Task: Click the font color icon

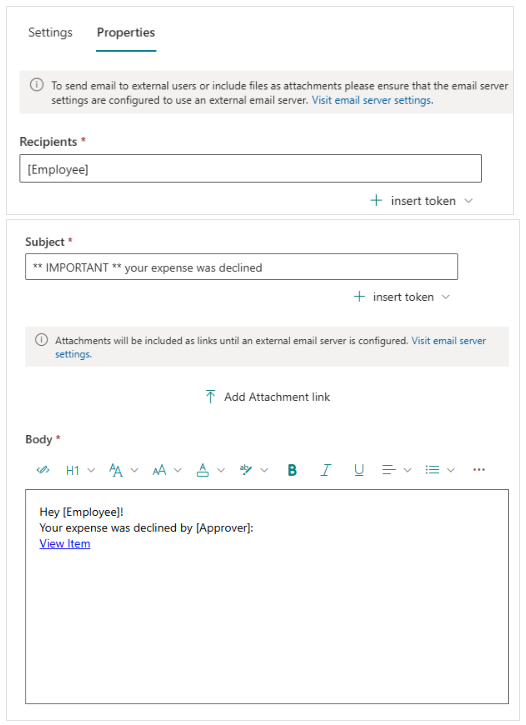Action: tap(203, 470)
